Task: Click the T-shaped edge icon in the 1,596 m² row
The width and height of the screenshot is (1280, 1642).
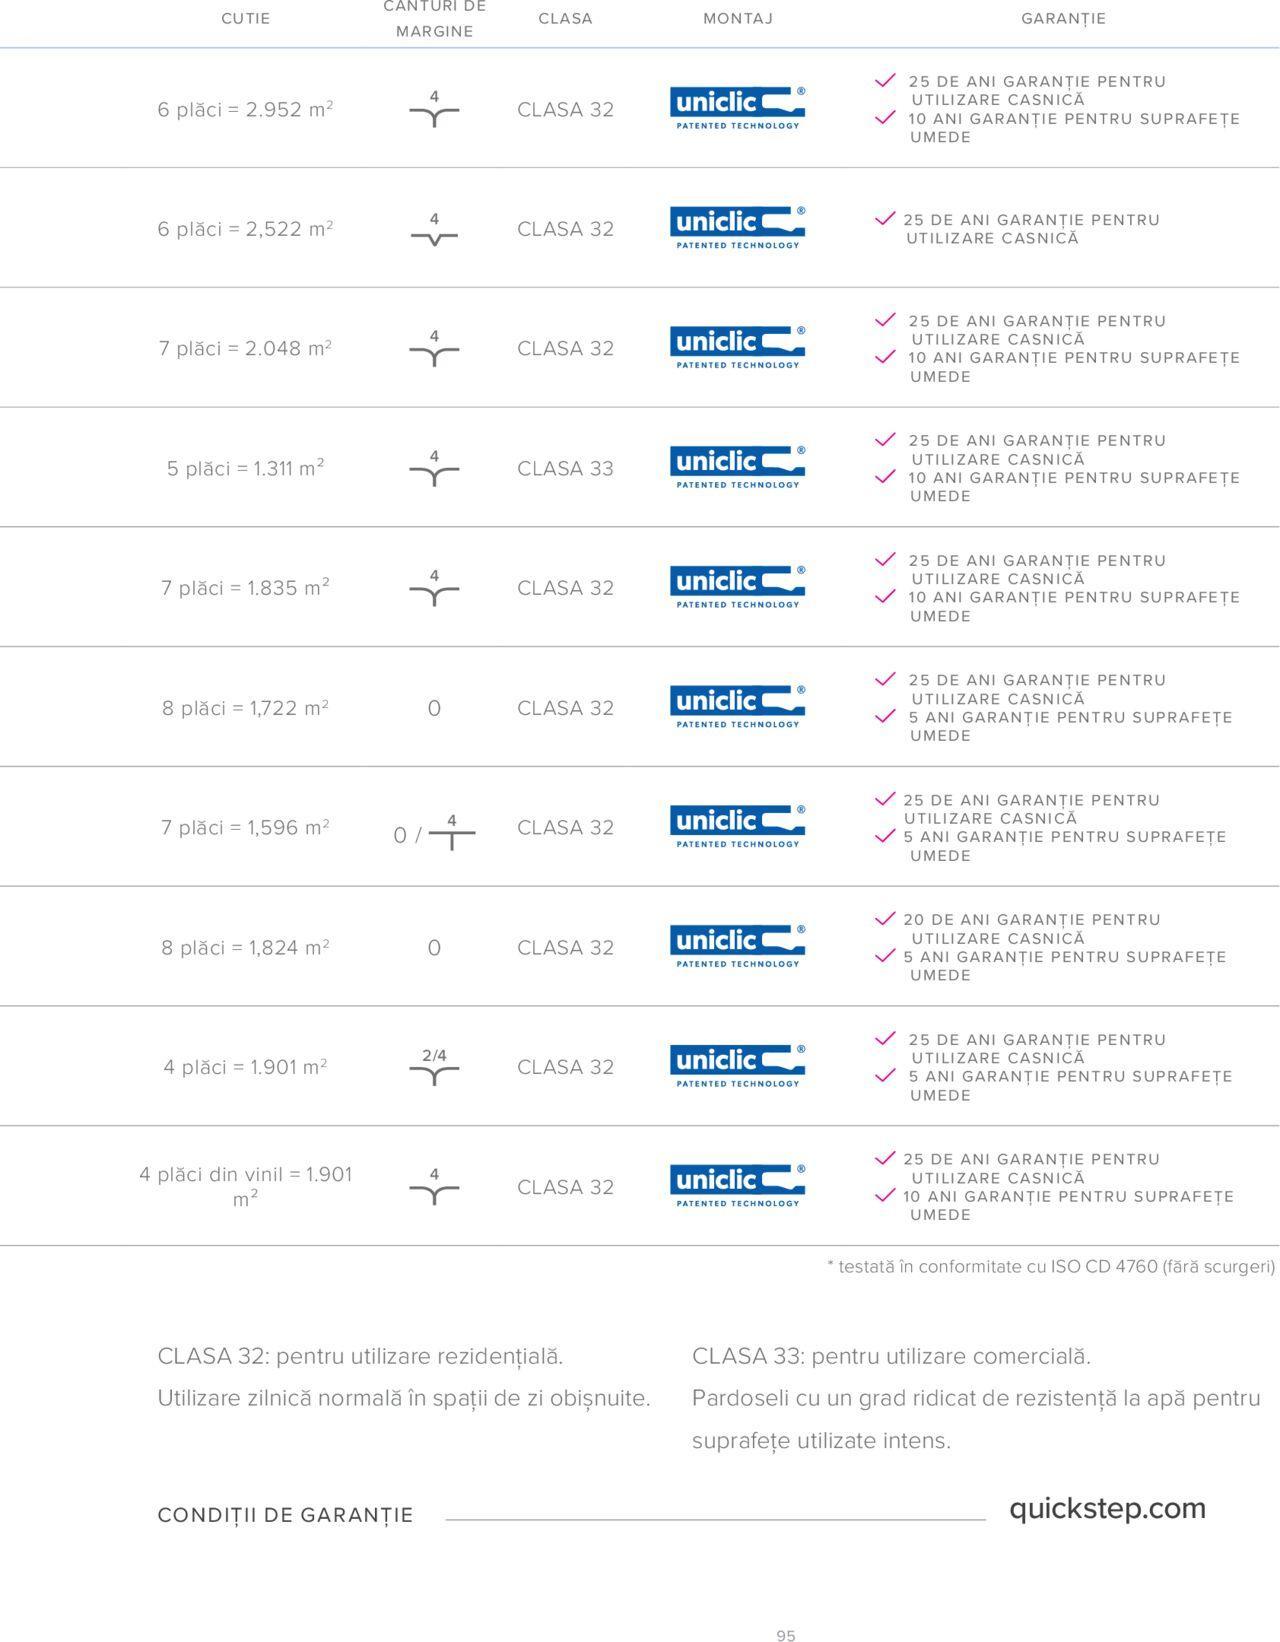Action: (452, 830)
